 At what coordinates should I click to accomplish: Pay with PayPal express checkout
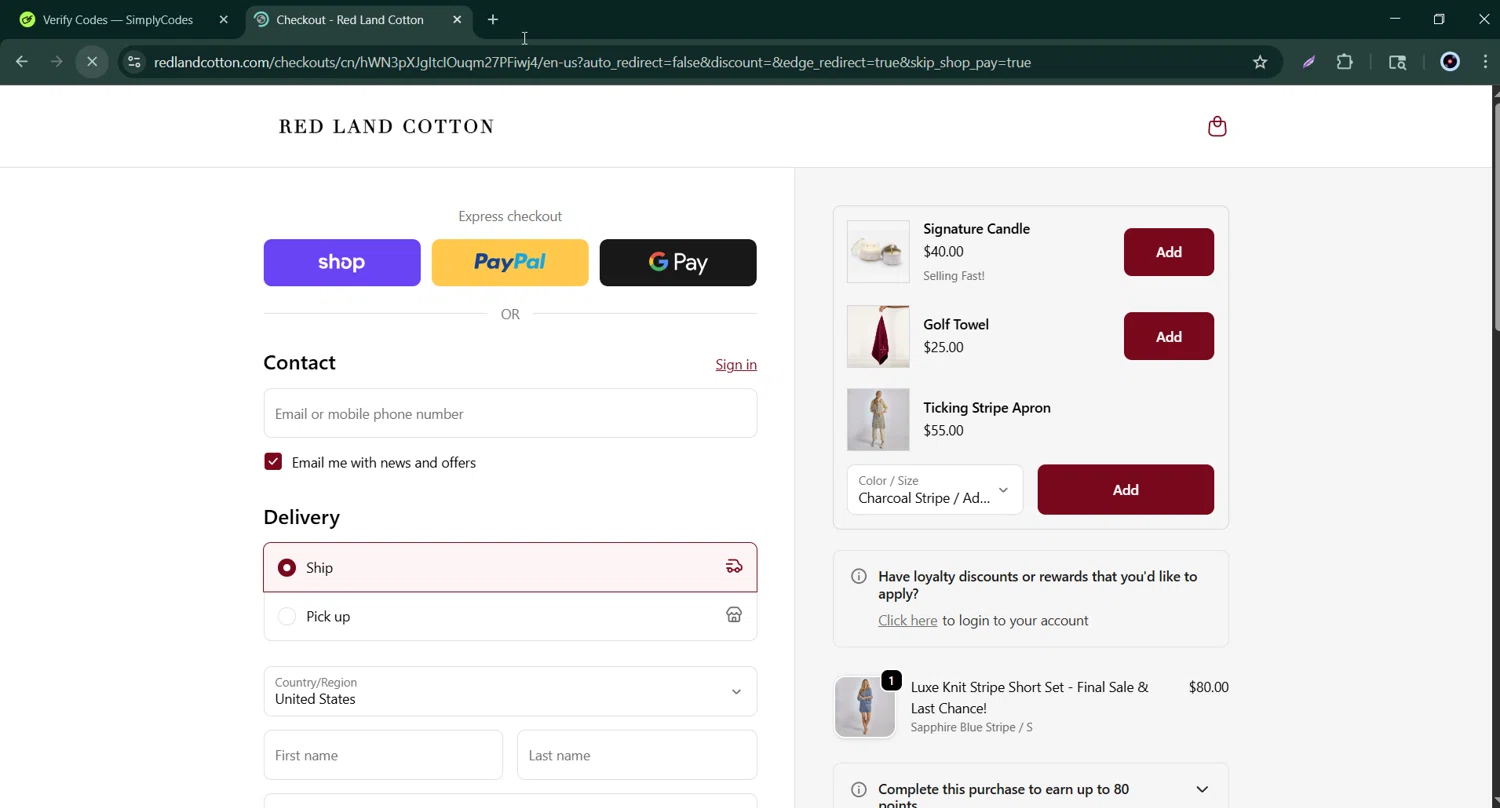[510, 262]
